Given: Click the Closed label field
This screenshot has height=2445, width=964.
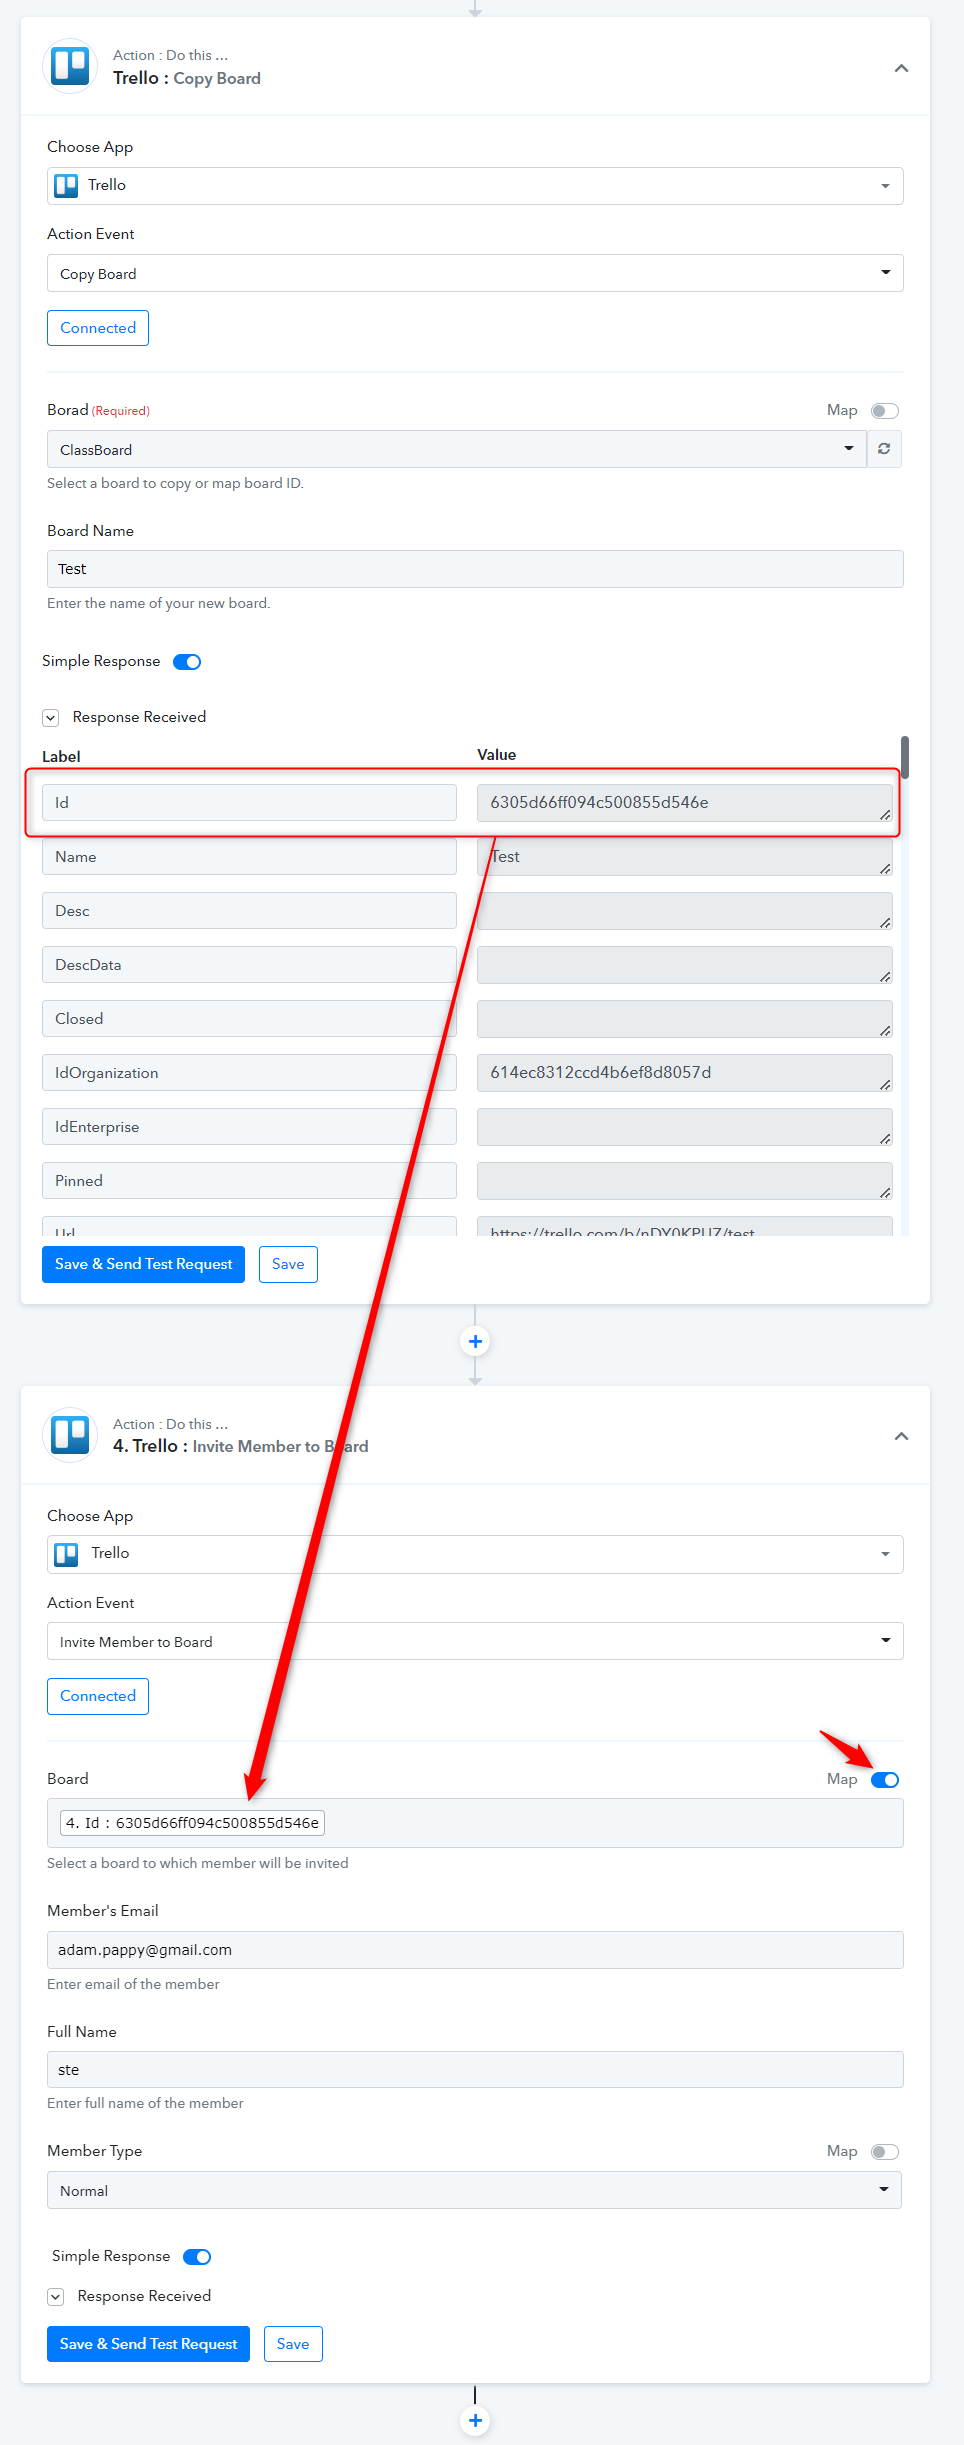Looking at the screenshot, I should click(x=249, y=1019).
